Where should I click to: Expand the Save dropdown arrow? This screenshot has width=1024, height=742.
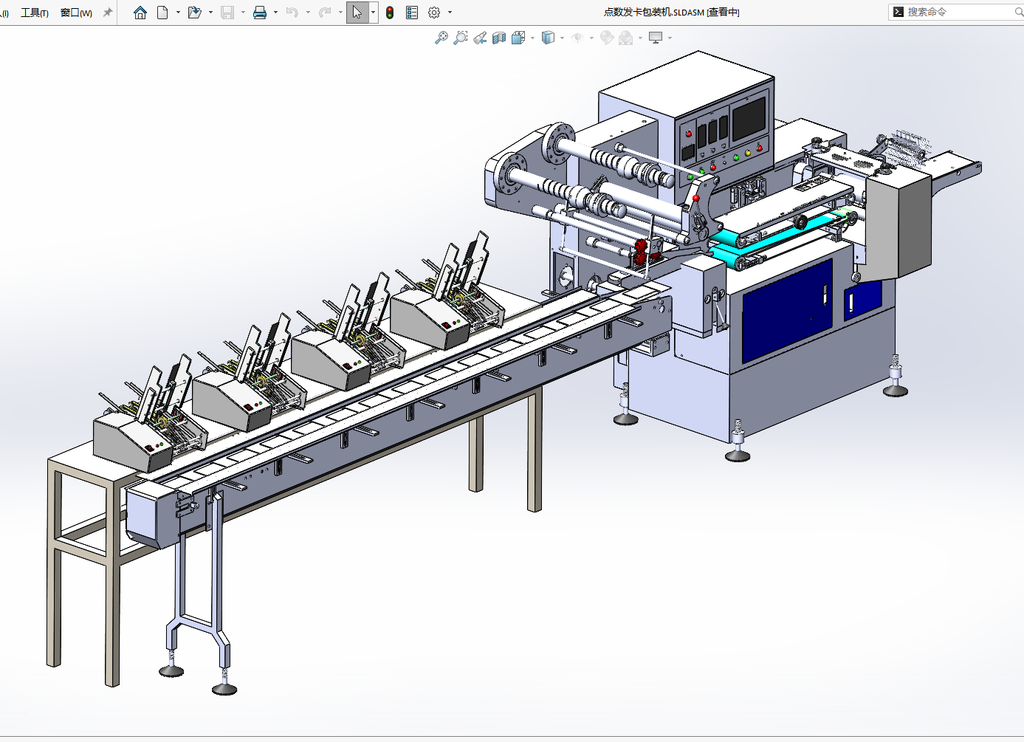click(243, 12)
